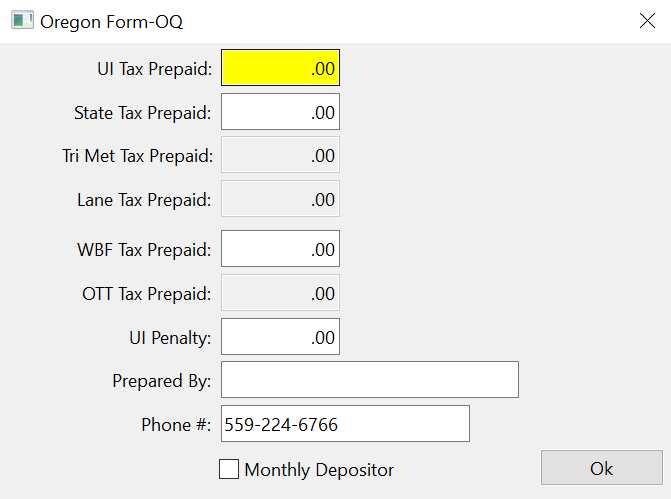Click the "Prepared By:" label text
The width and height of the screenshot is (671, 499).
[x=162, y=380]
